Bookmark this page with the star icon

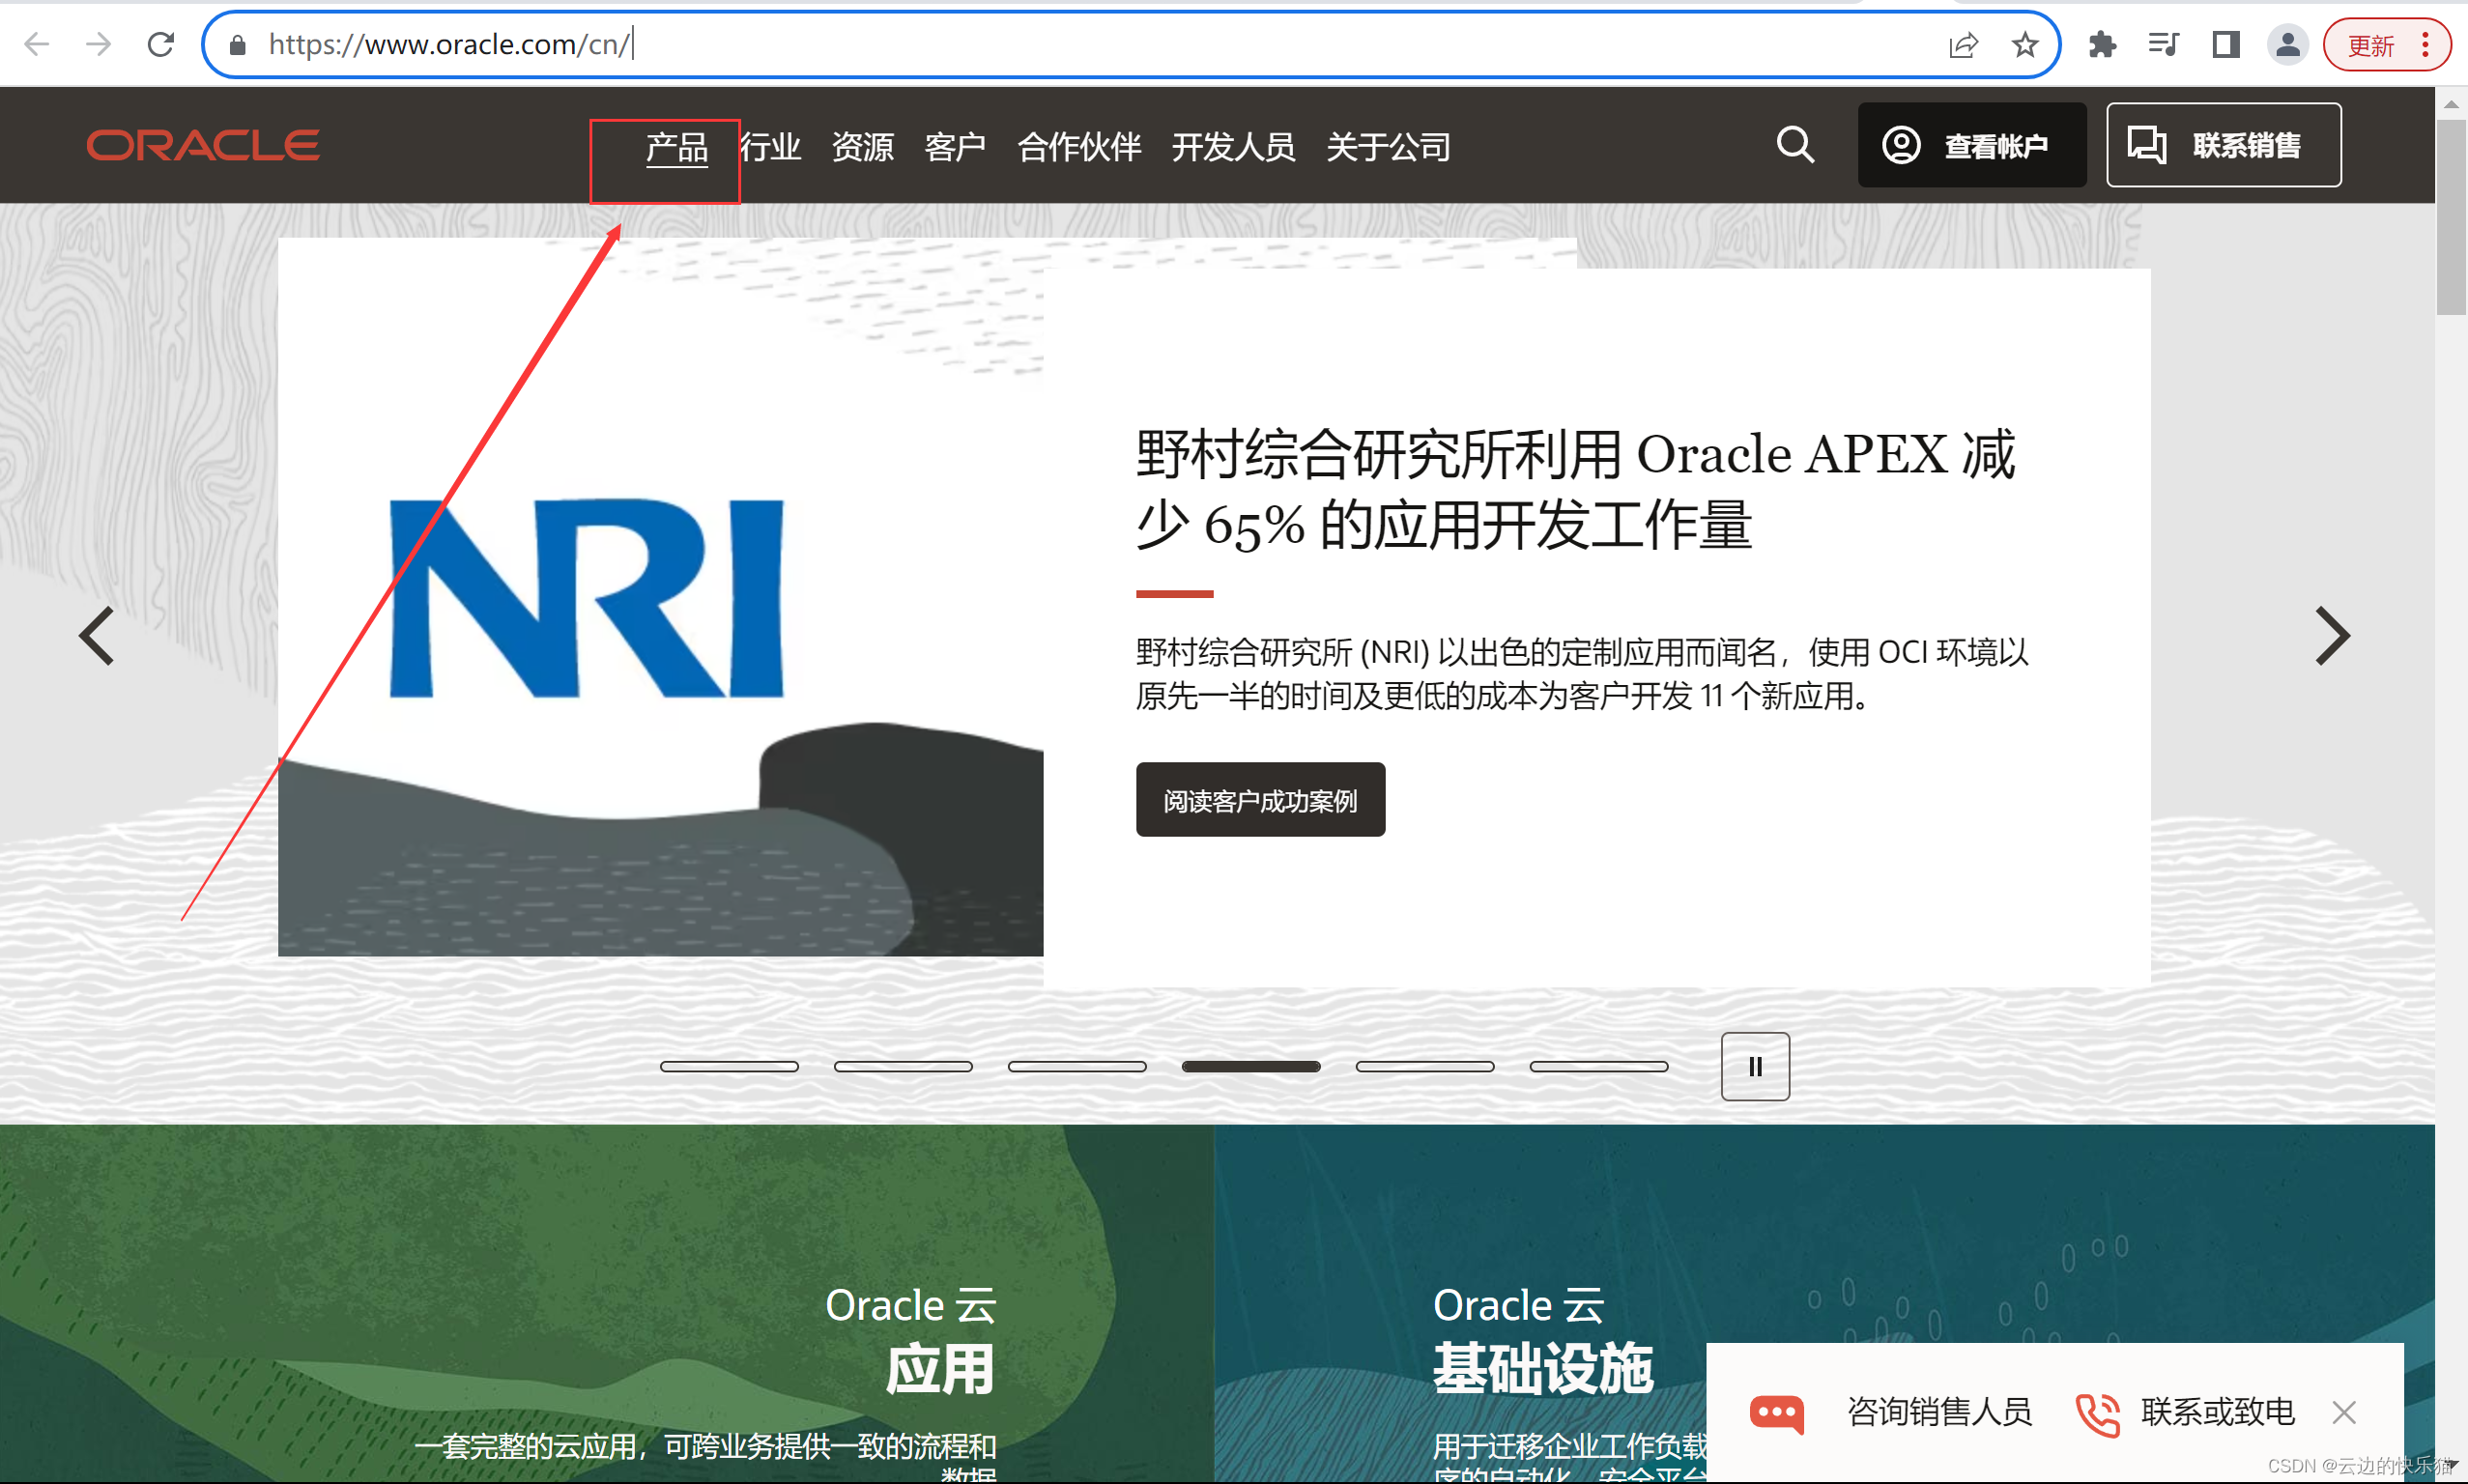click(x=2024, y=45)
